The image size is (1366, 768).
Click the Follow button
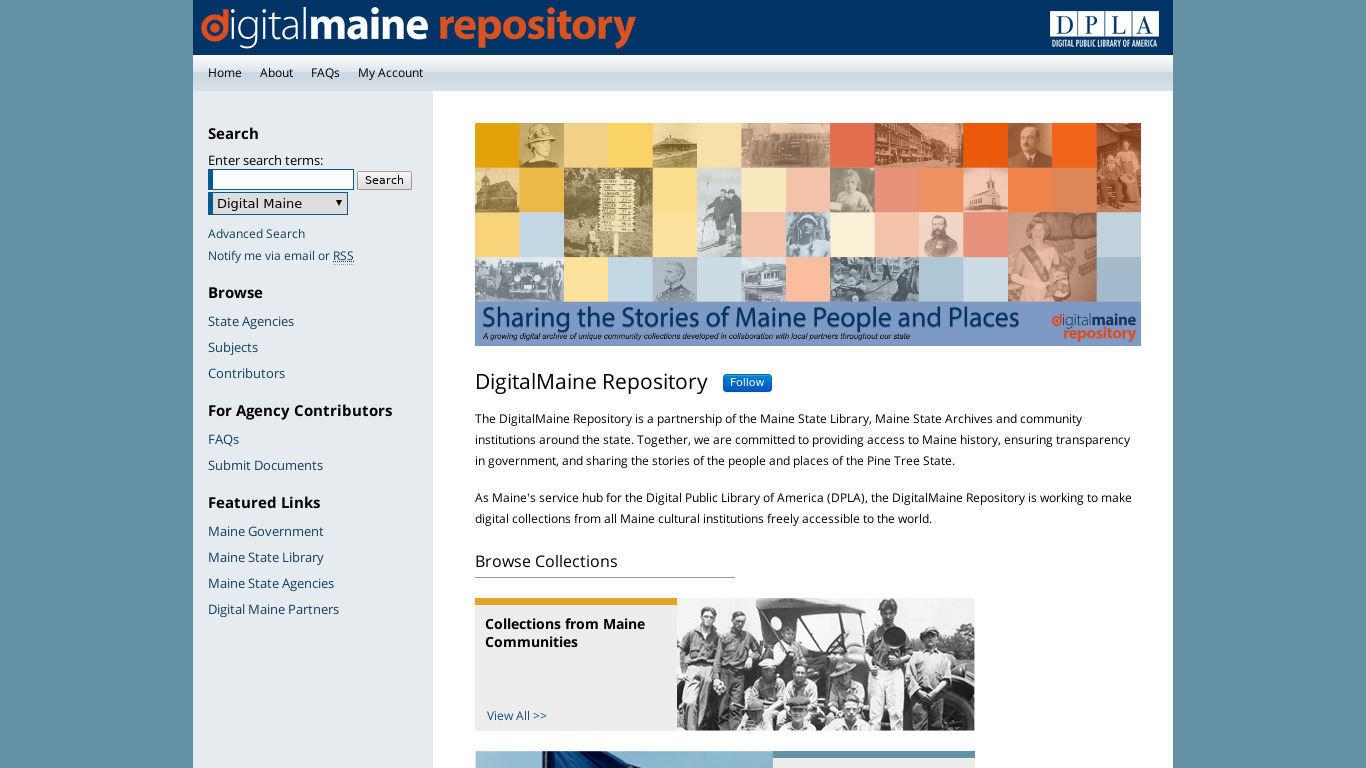click(747, 383)
